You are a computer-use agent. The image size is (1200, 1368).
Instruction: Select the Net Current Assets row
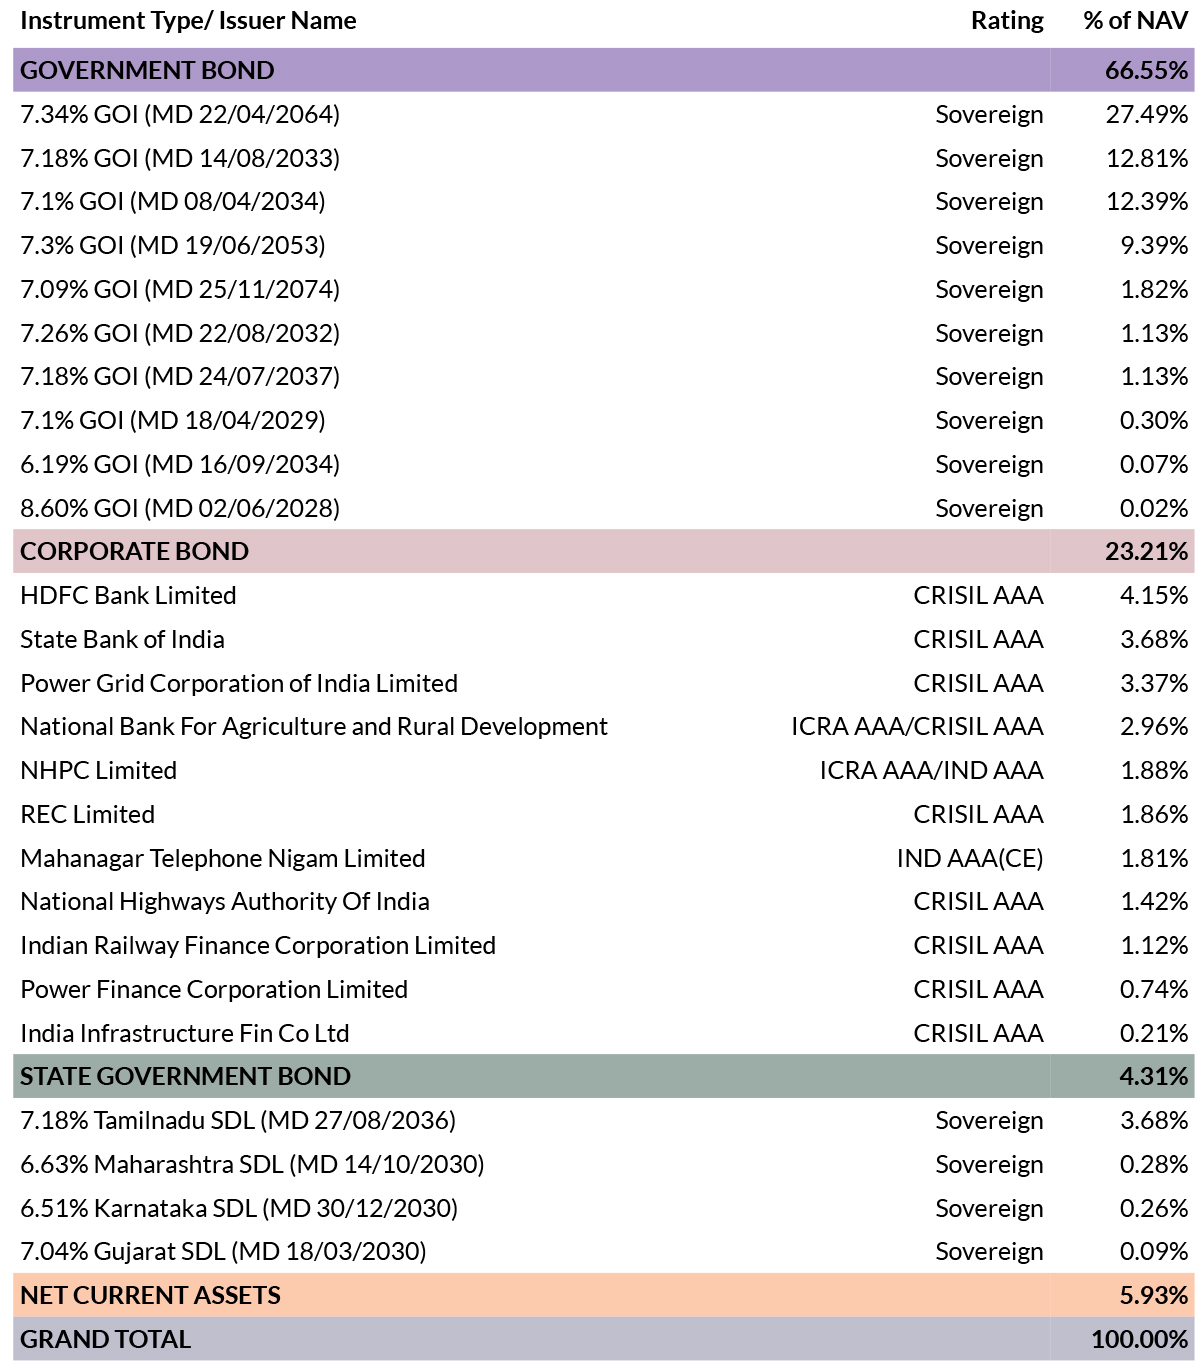(x=150, y=1295)
